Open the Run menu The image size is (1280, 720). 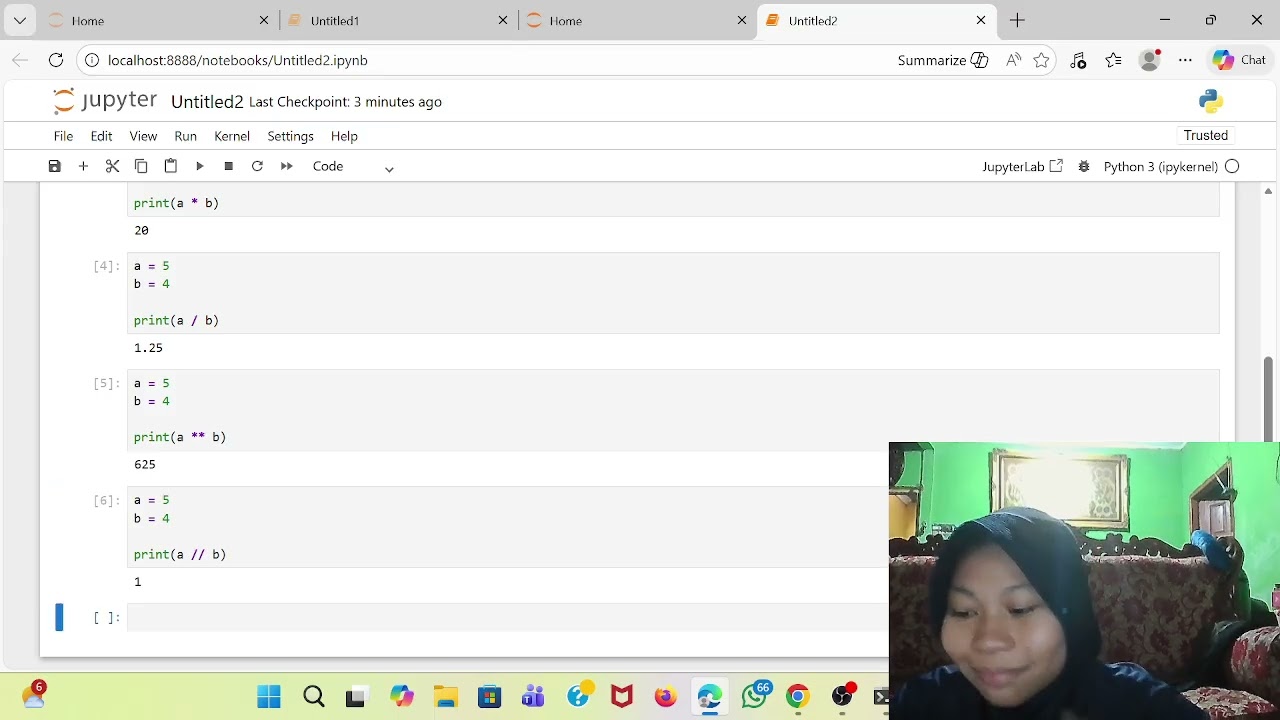pos(185,136)
